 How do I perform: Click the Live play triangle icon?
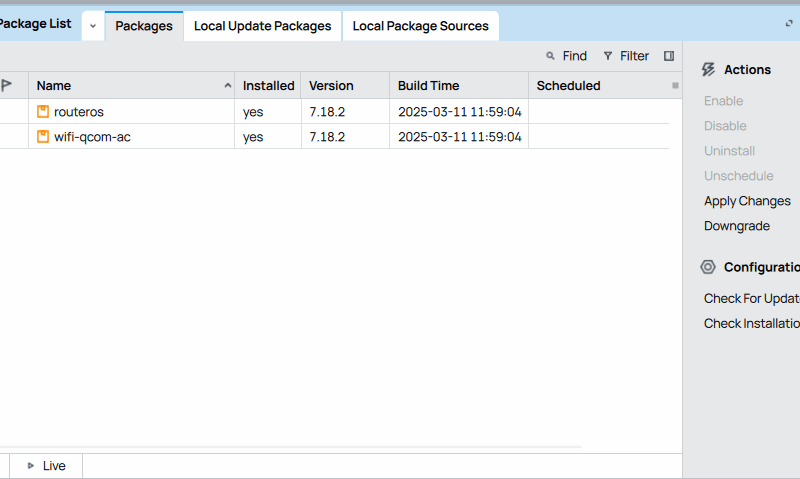(x=31, y=466)
